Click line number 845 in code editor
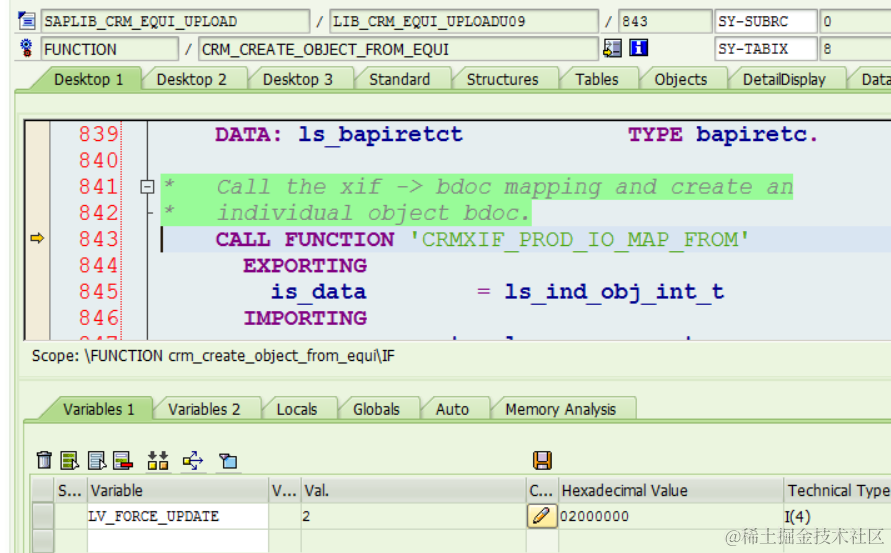 click(x=98, y=292)
